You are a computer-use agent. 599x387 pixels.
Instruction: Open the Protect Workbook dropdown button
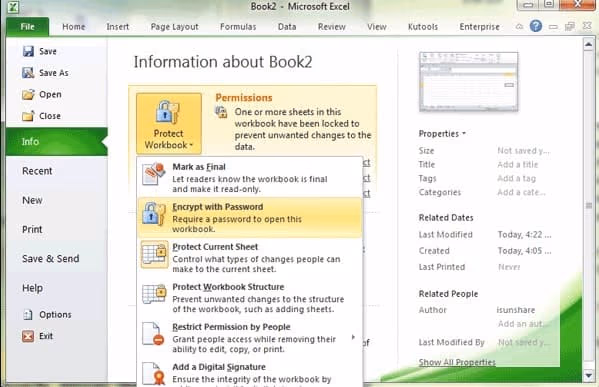coord(168,123)
